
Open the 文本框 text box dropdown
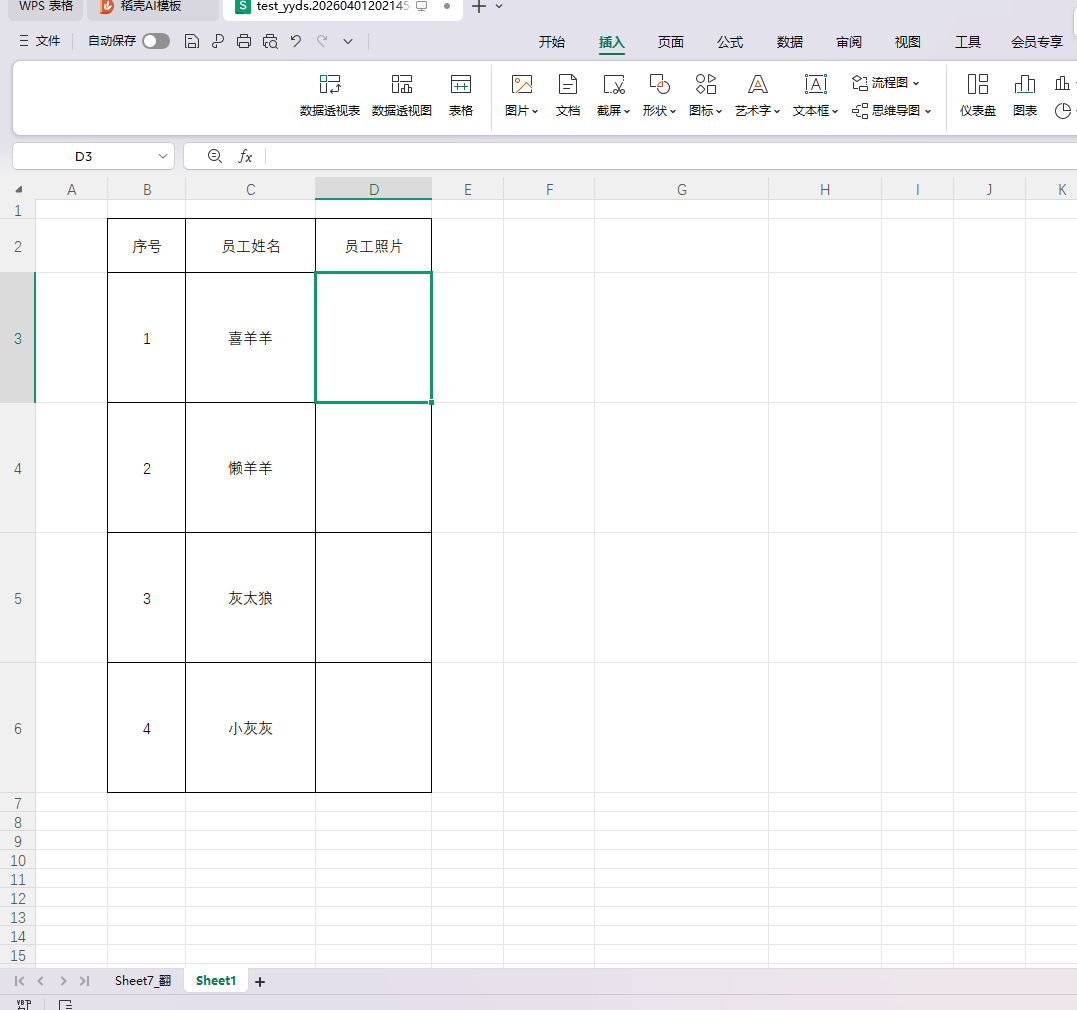click(x=815, y=96)
